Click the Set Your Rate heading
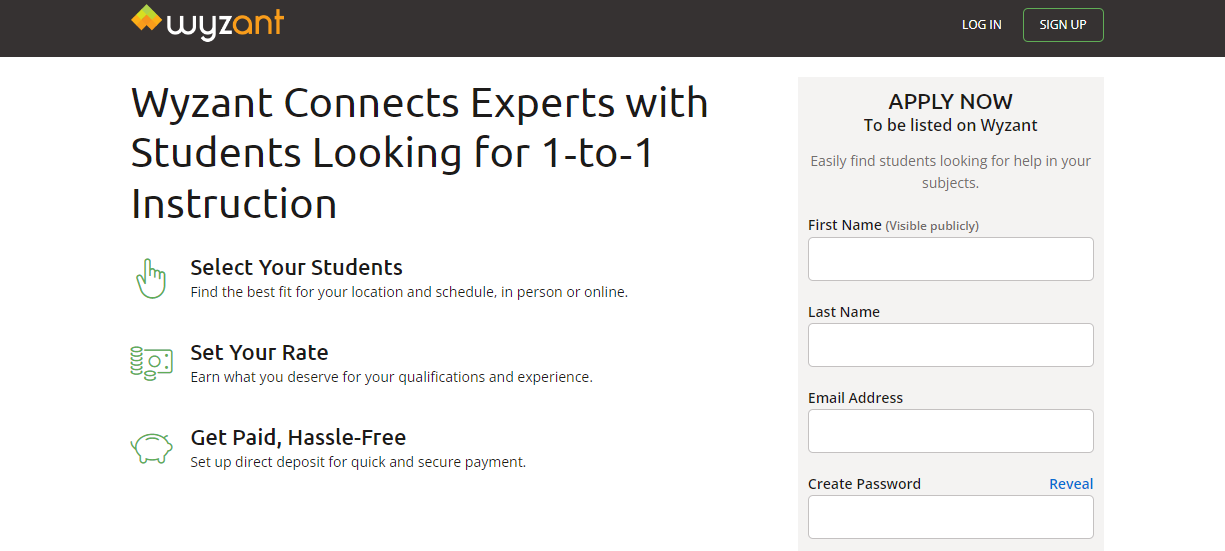This screenshot has height=551, width=1225. pos(259,352)
